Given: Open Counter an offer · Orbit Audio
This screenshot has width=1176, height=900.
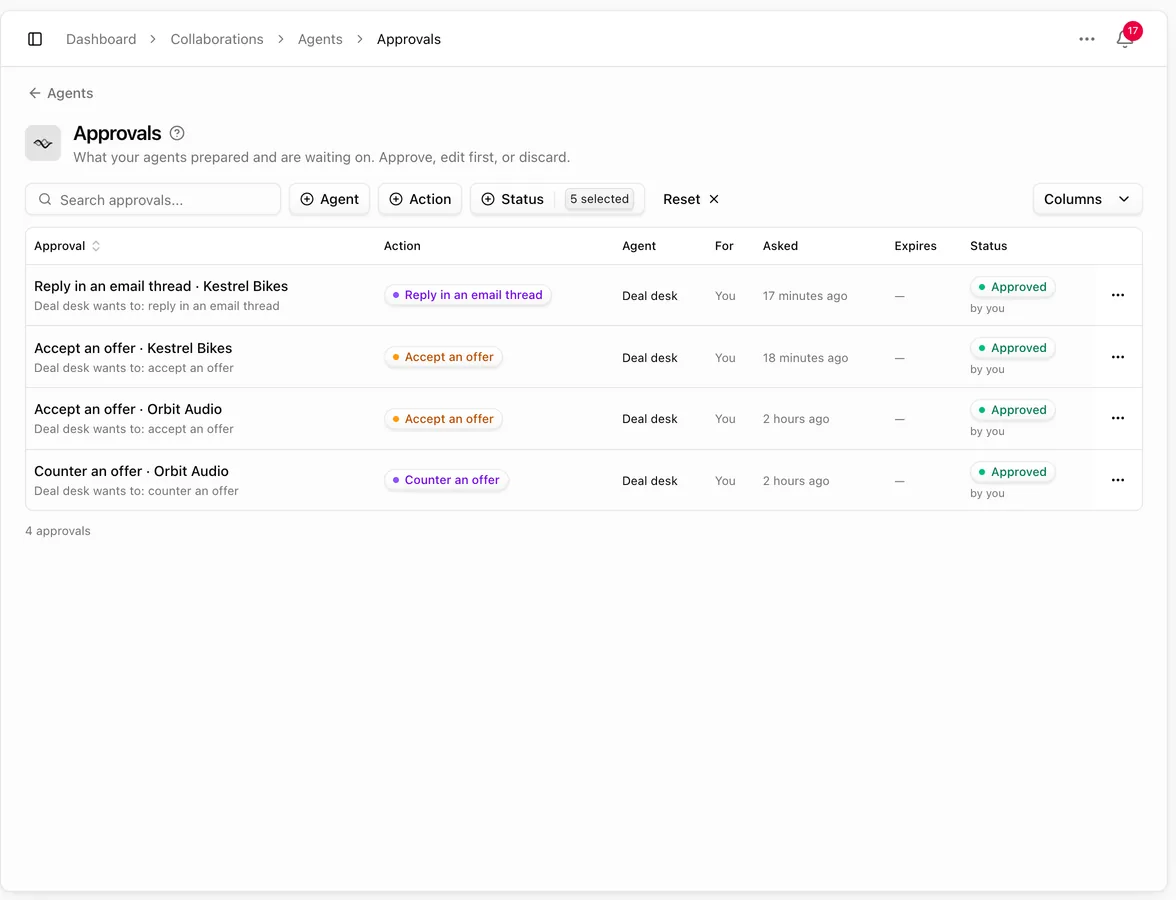Looking at the screenshot, I should (x=131, y=471).
